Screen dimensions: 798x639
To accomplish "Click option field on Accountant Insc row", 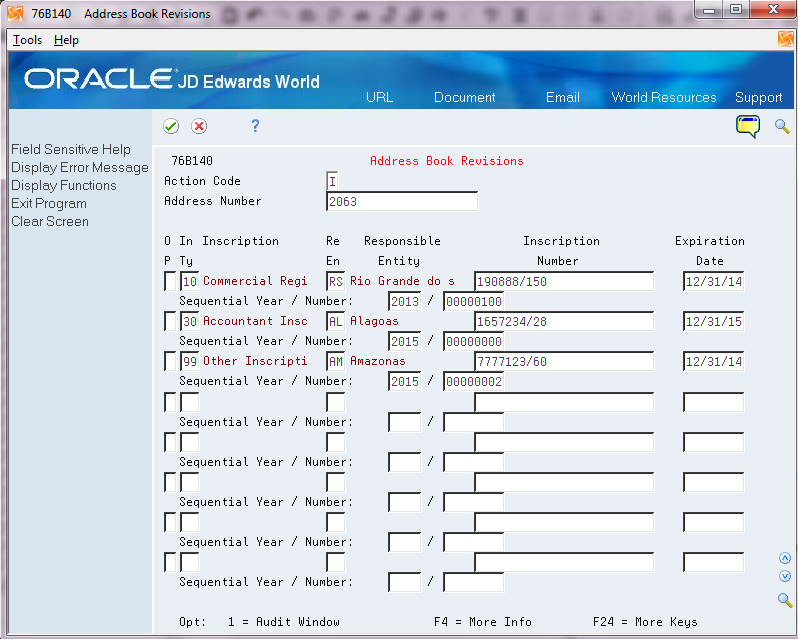I will point(170,322).
